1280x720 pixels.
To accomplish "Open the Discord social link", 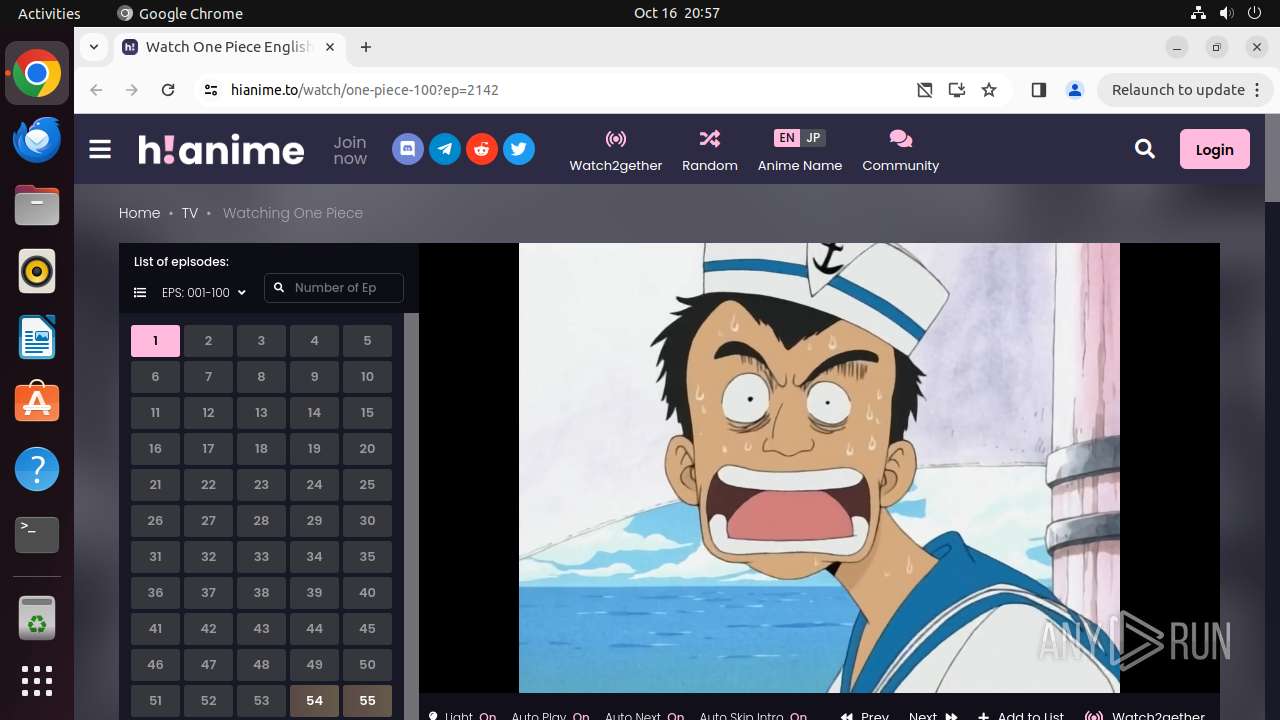I will tap(407, 150).
